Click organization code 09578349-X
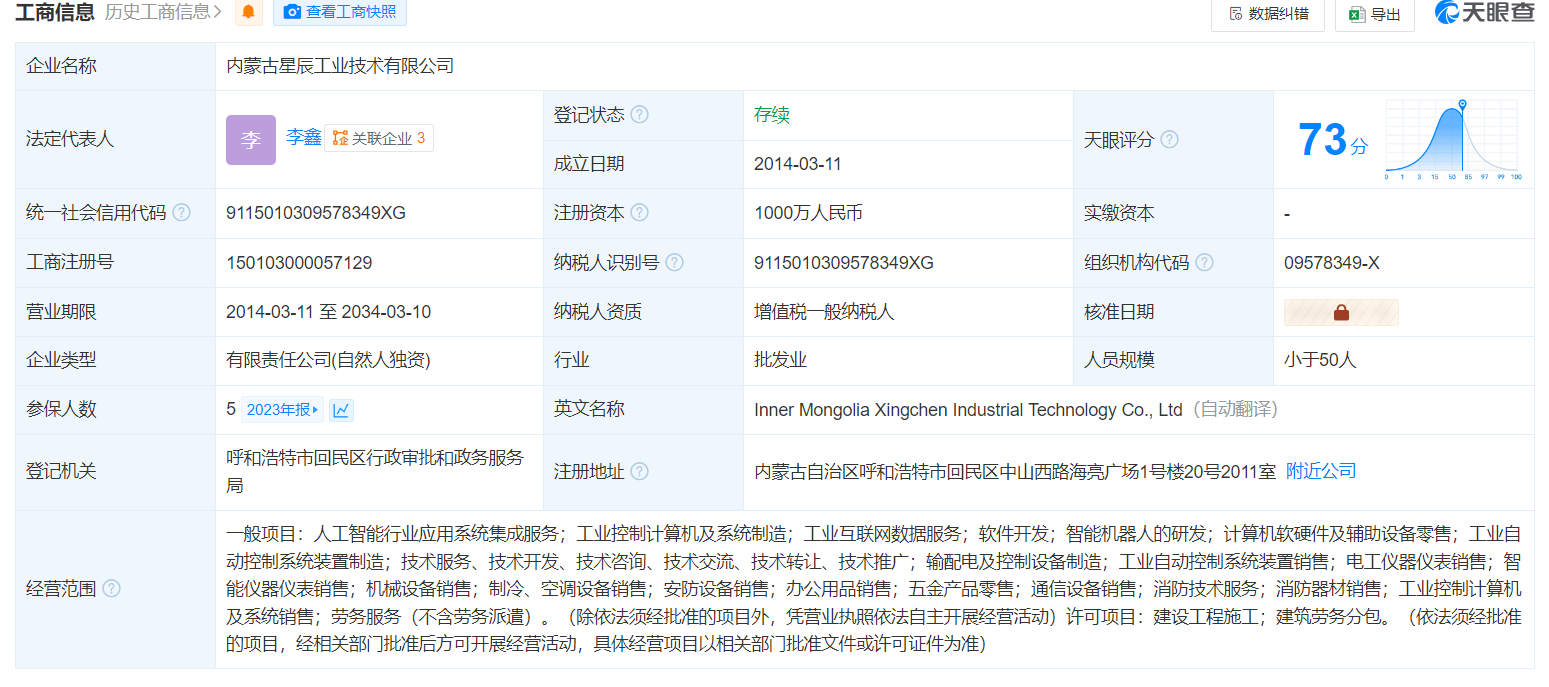 point(1332,263)
